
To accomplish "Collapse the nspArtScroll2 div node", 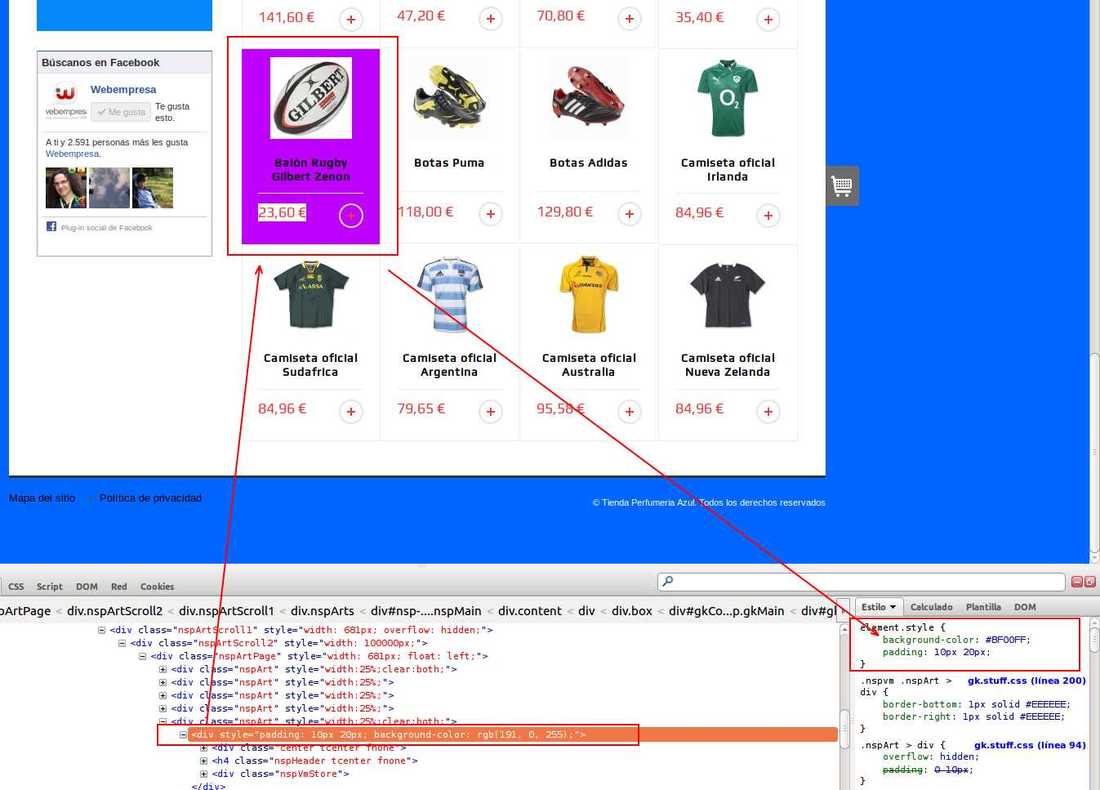I will tap(122, 643).
